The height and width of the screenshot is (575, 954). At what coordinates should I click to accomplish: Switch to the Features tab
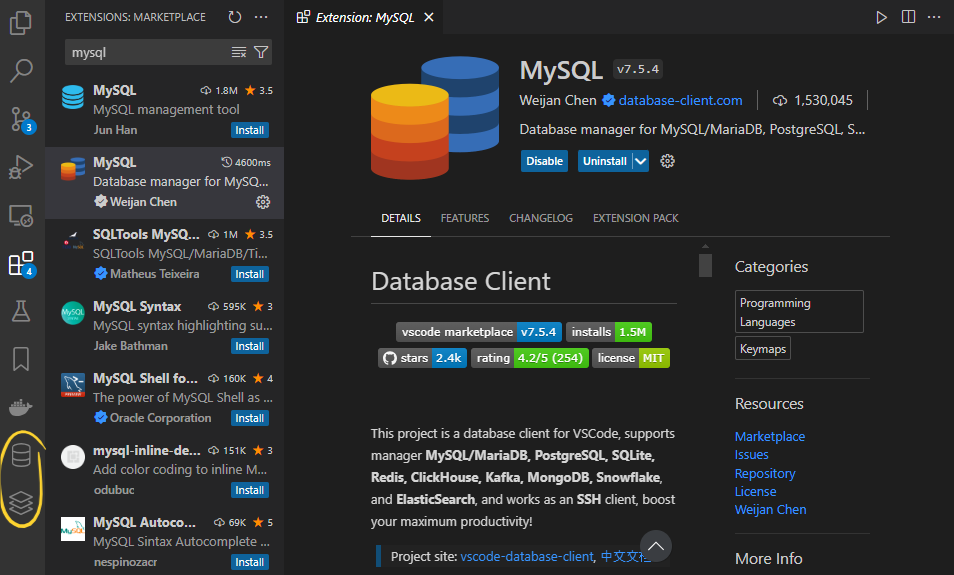465,218
